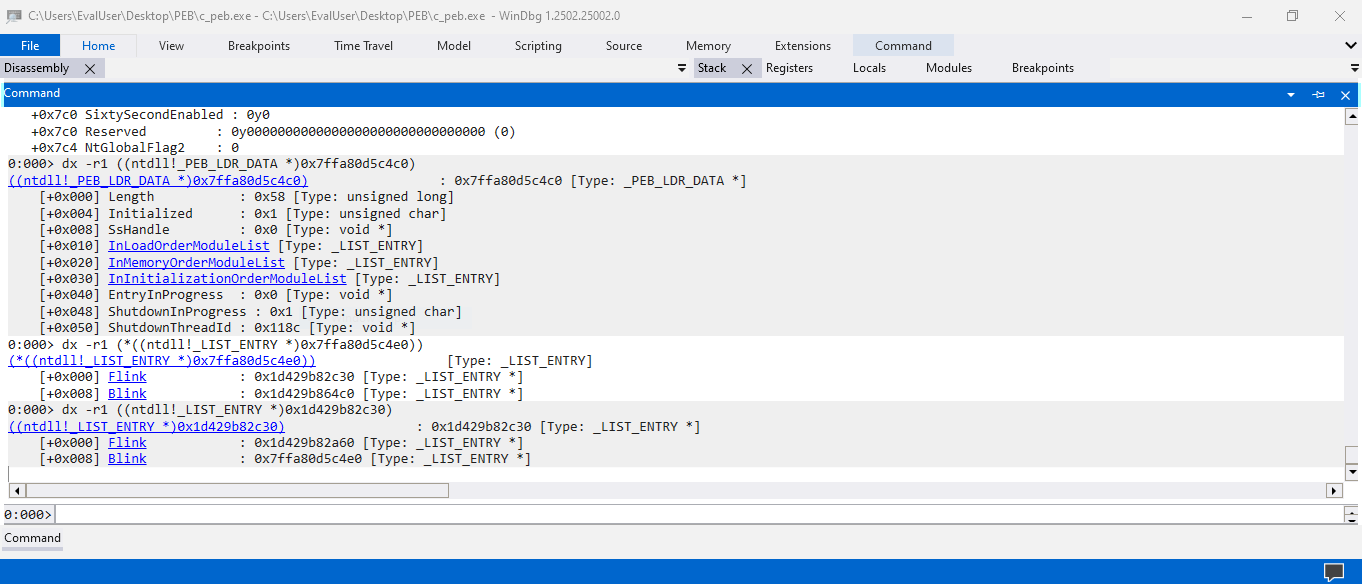
Task: Close the Stack tab
Action: [746, 69]
